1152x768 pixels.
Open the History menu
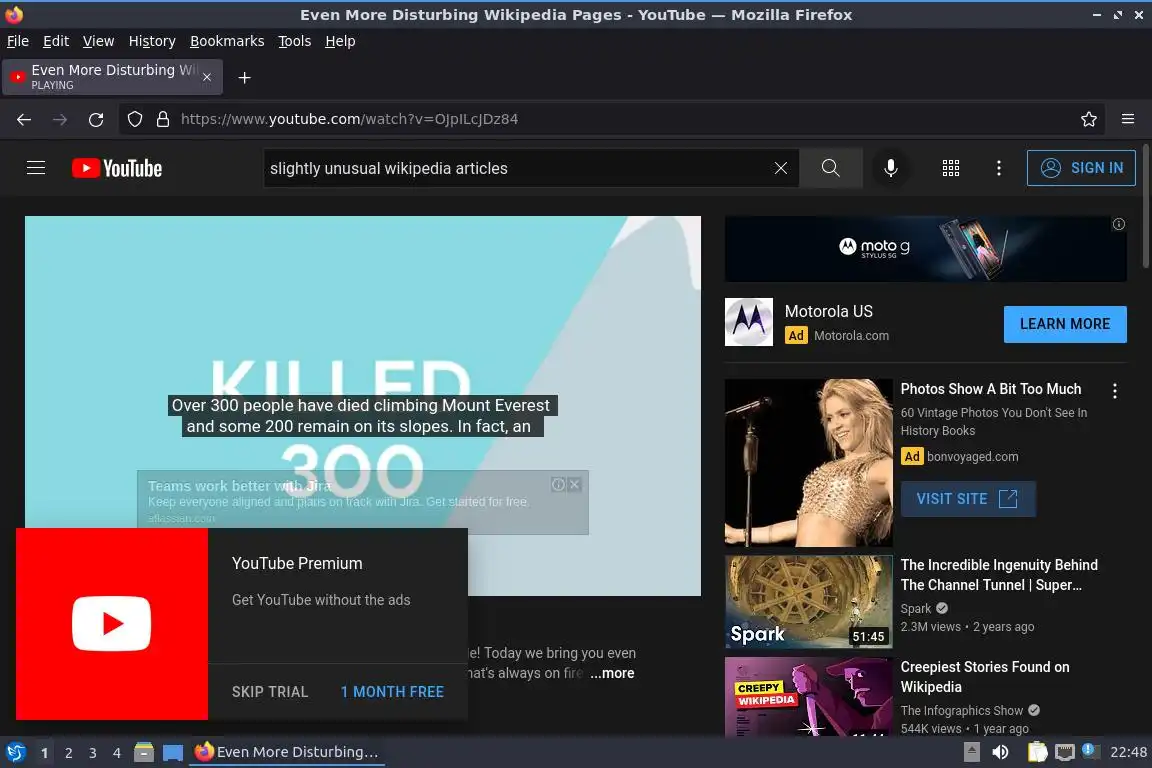(152, 41)
